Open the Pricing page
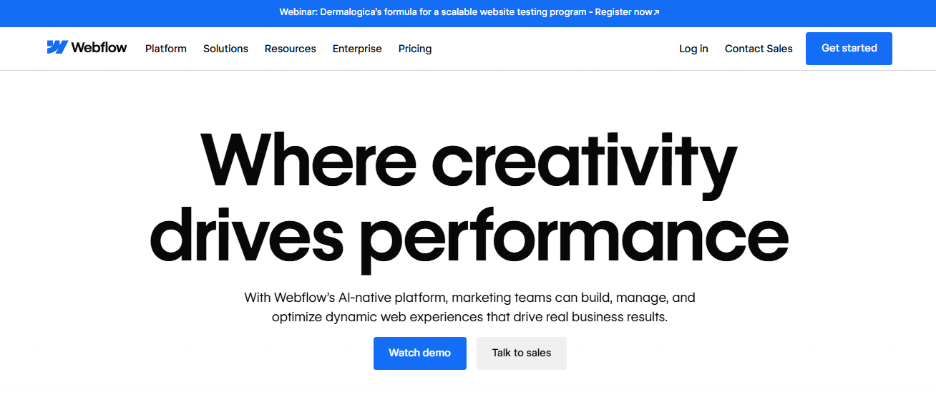Viewport: 936px width, 420px height. click(x=415, y=48)
